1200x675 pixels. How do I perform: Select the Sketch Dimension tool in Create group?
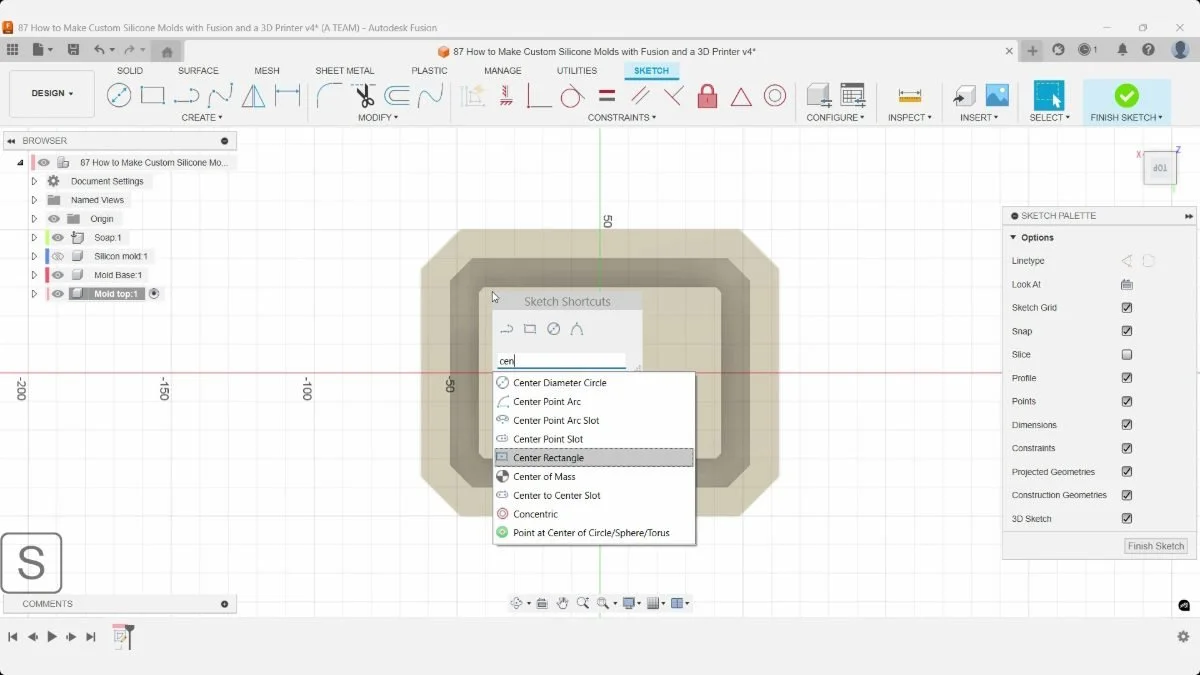[x=288, y=96]
